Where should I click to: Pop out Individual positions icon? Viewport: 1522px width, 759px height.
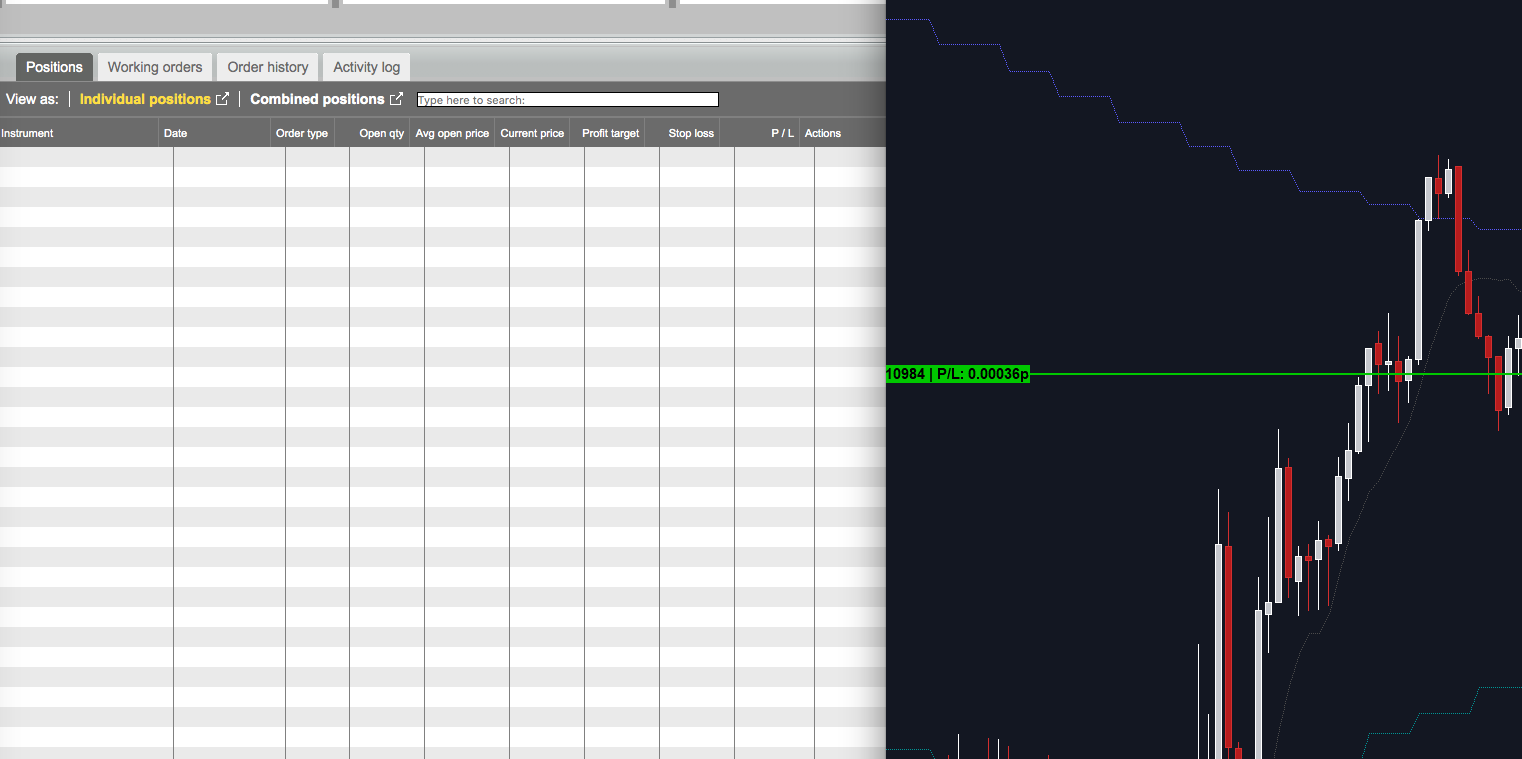(x=223, y=99)
